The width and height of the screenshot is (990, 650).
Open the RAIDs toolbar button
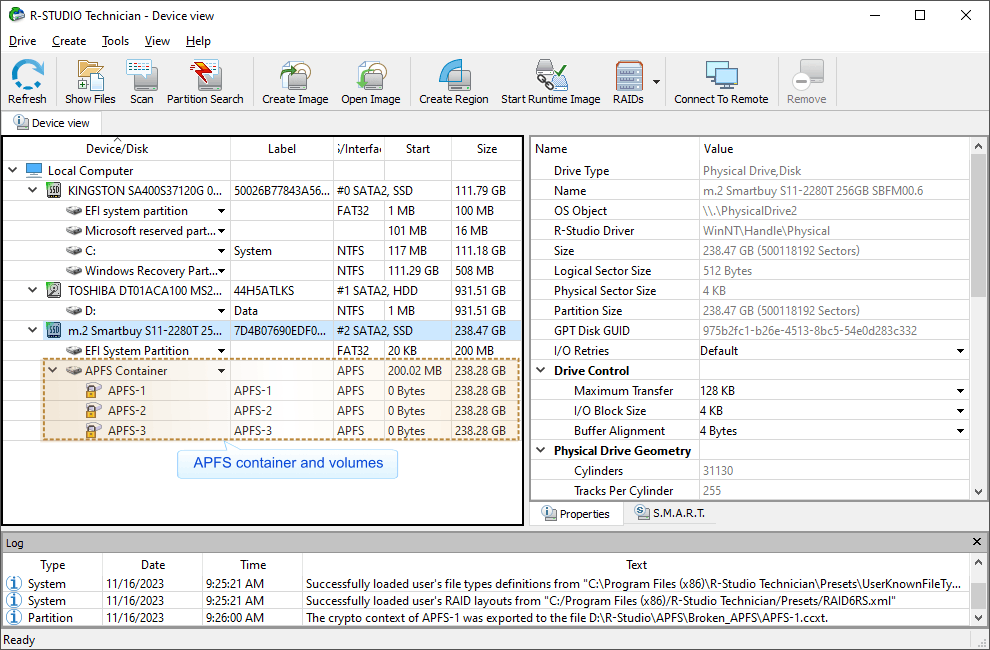(628, 81)
